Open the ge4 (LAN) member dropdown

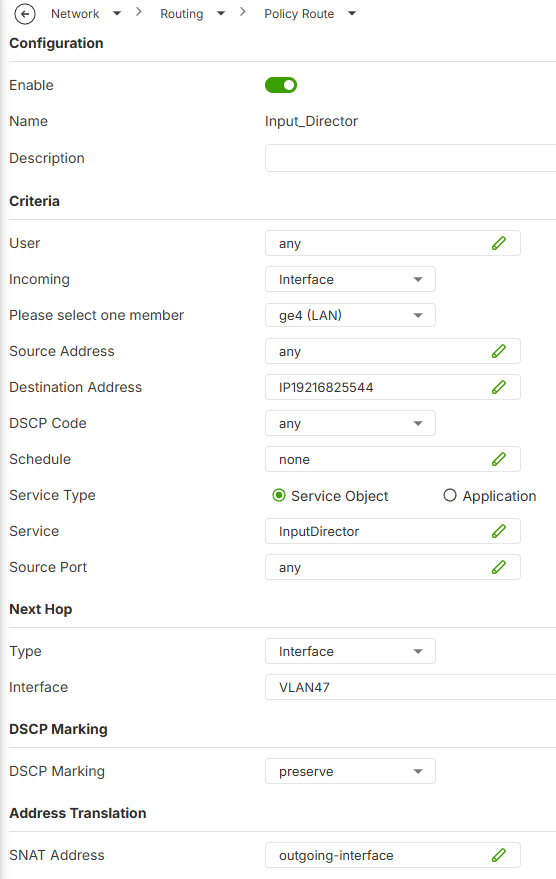[x=350, y=315]
